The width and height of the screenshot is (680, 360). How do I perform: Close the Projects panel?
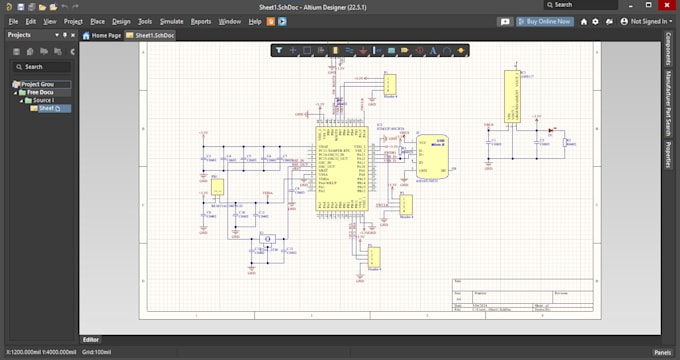[x=73, y=35]
